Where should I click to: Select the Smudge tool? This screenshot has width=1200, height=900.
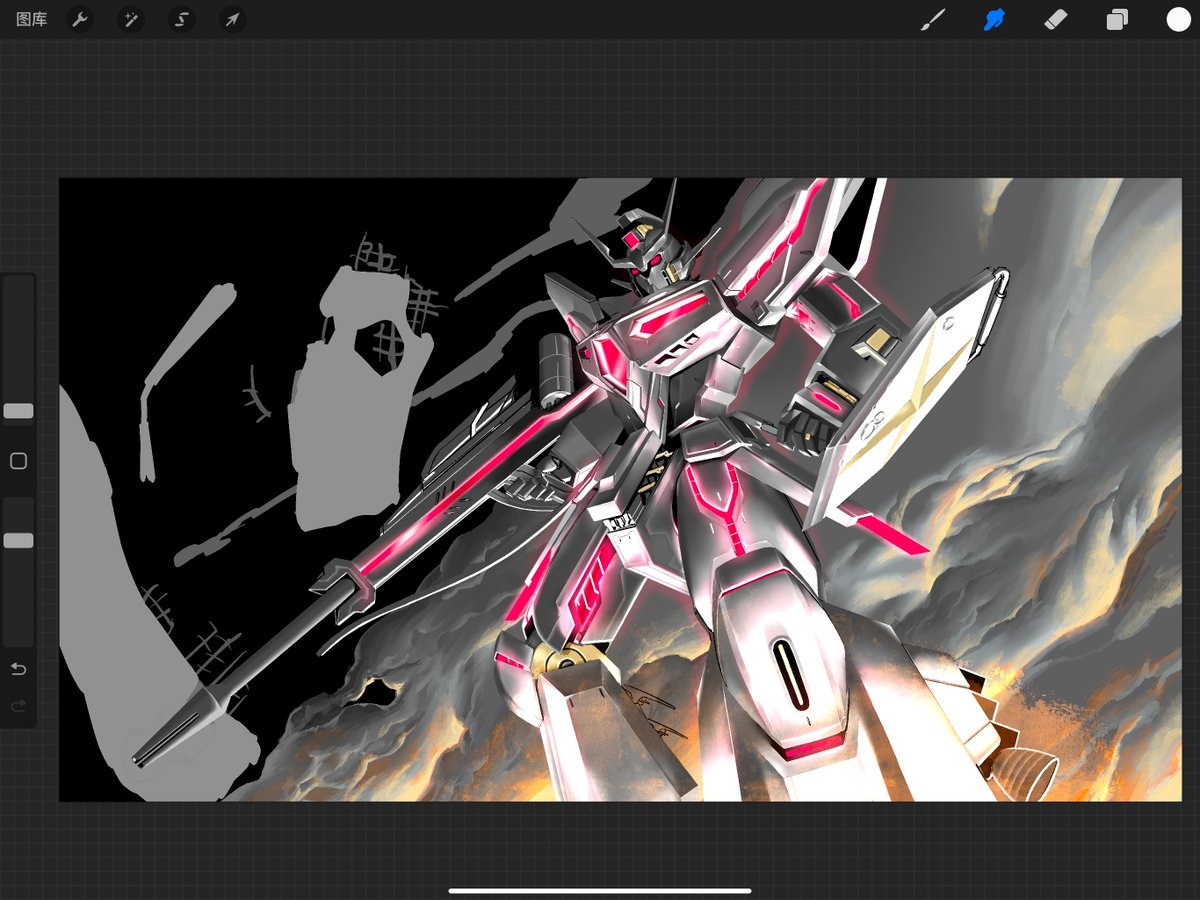(994, 20)
